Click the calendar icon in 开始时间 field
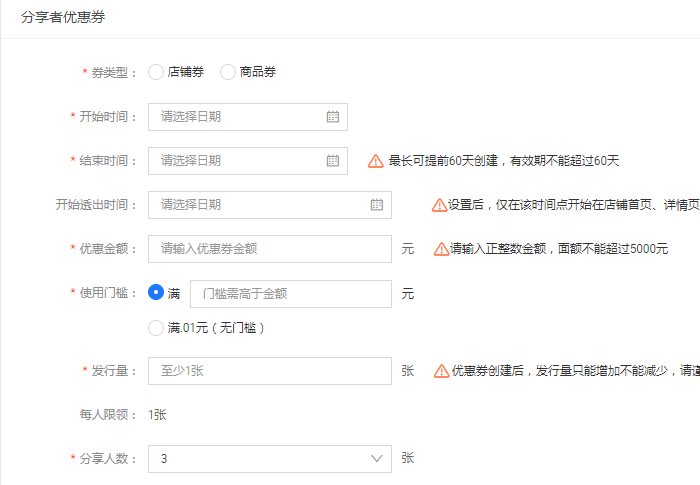700x485 pixels. point(333,117)
